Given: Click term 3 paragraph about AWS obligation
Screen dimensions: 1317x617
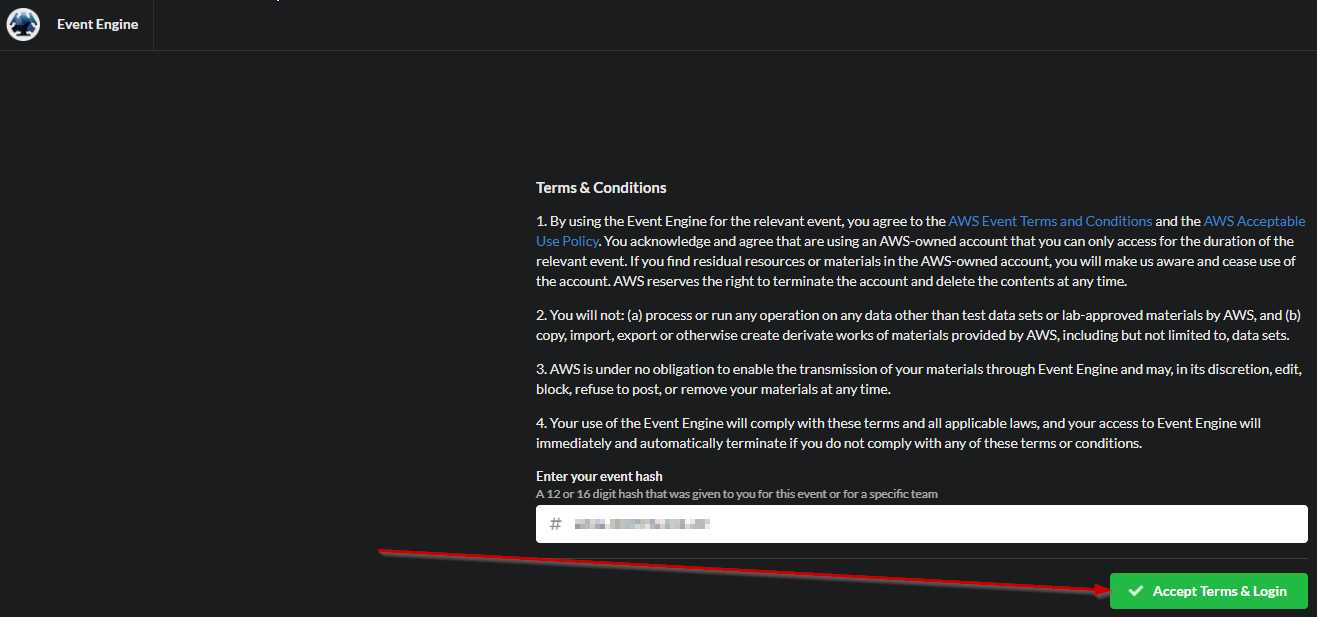Looking at the screenshot, I should [x=900, y=379].
